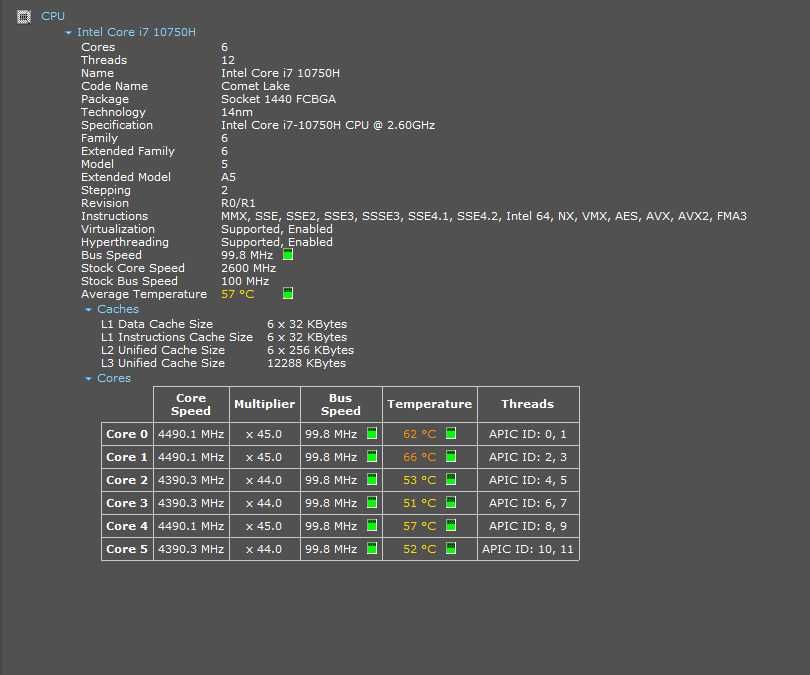Screen dimensions: 810x675
Task: Click Core 1 multiplier x 45.0 cell
Action: tap(264, 457)
